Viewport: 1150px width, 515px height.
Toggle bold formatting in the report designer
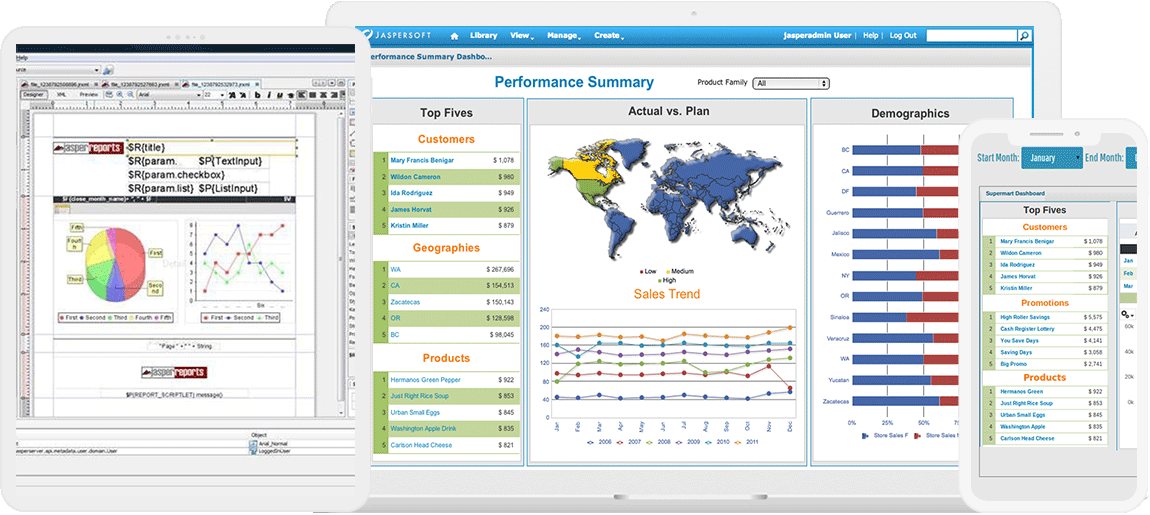point(257,95)
